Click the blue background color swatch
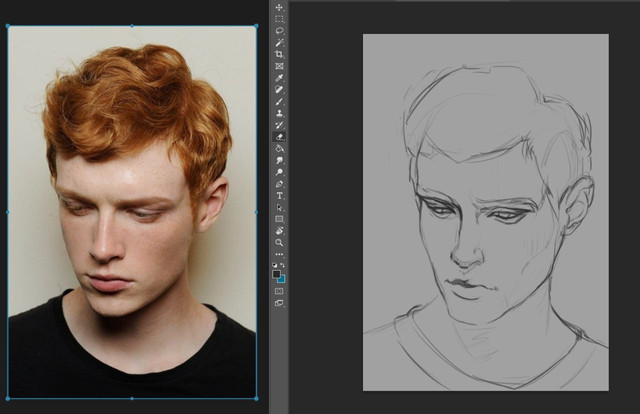 [282, 279]
